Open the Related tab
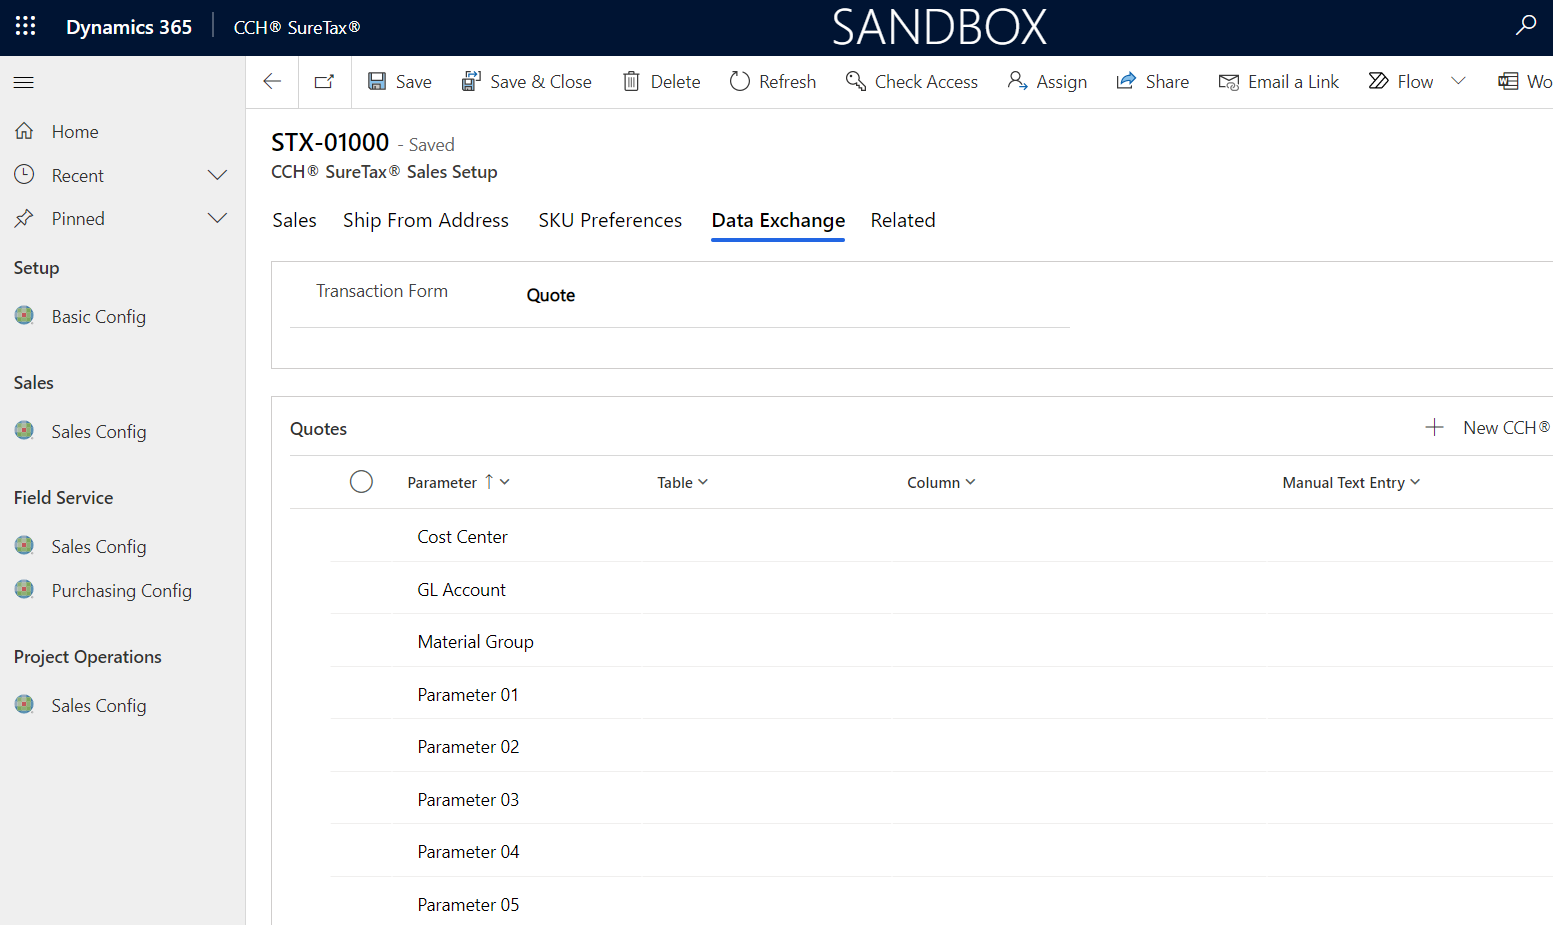The height and width of the screenshot is (925, 1553). click(903, 220)
